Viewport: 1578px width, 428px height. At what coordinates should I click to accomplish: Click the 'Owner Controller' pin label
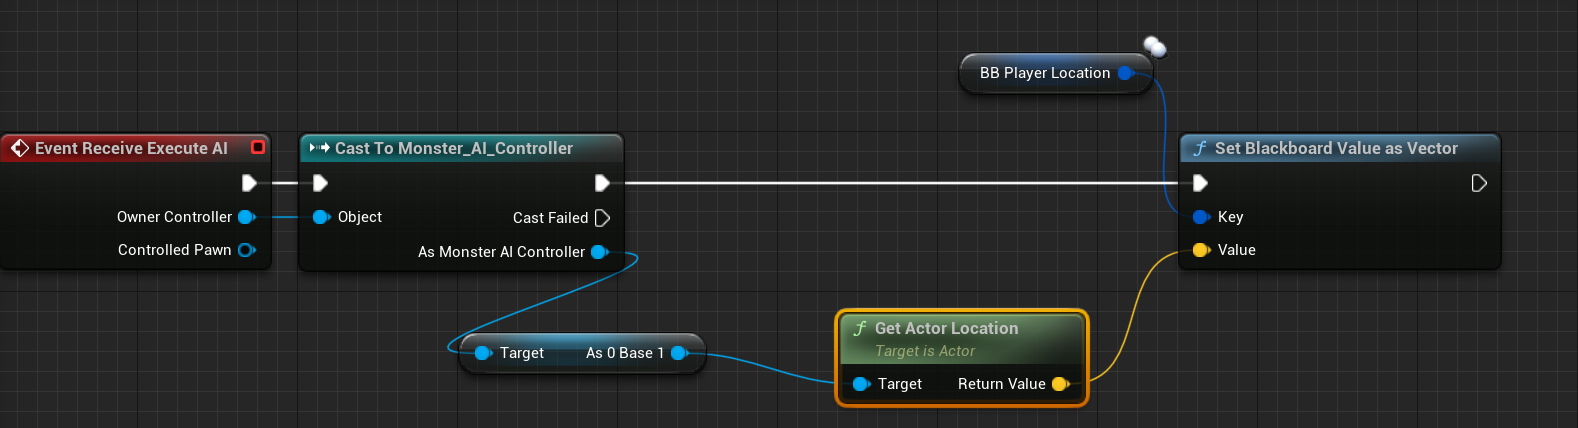tap(174, 217)
